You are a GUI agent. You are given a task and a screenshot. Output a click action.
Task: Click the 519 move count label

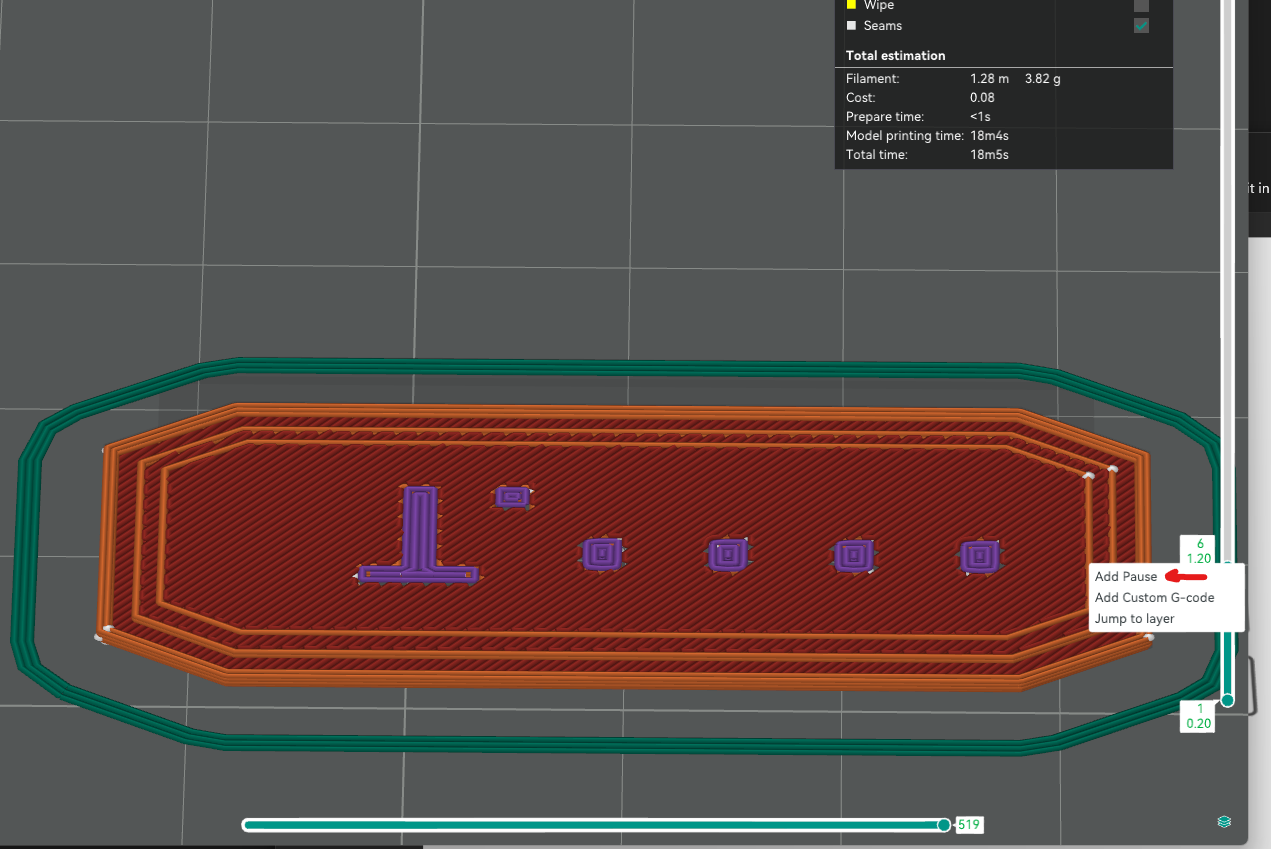pos(969,825)
